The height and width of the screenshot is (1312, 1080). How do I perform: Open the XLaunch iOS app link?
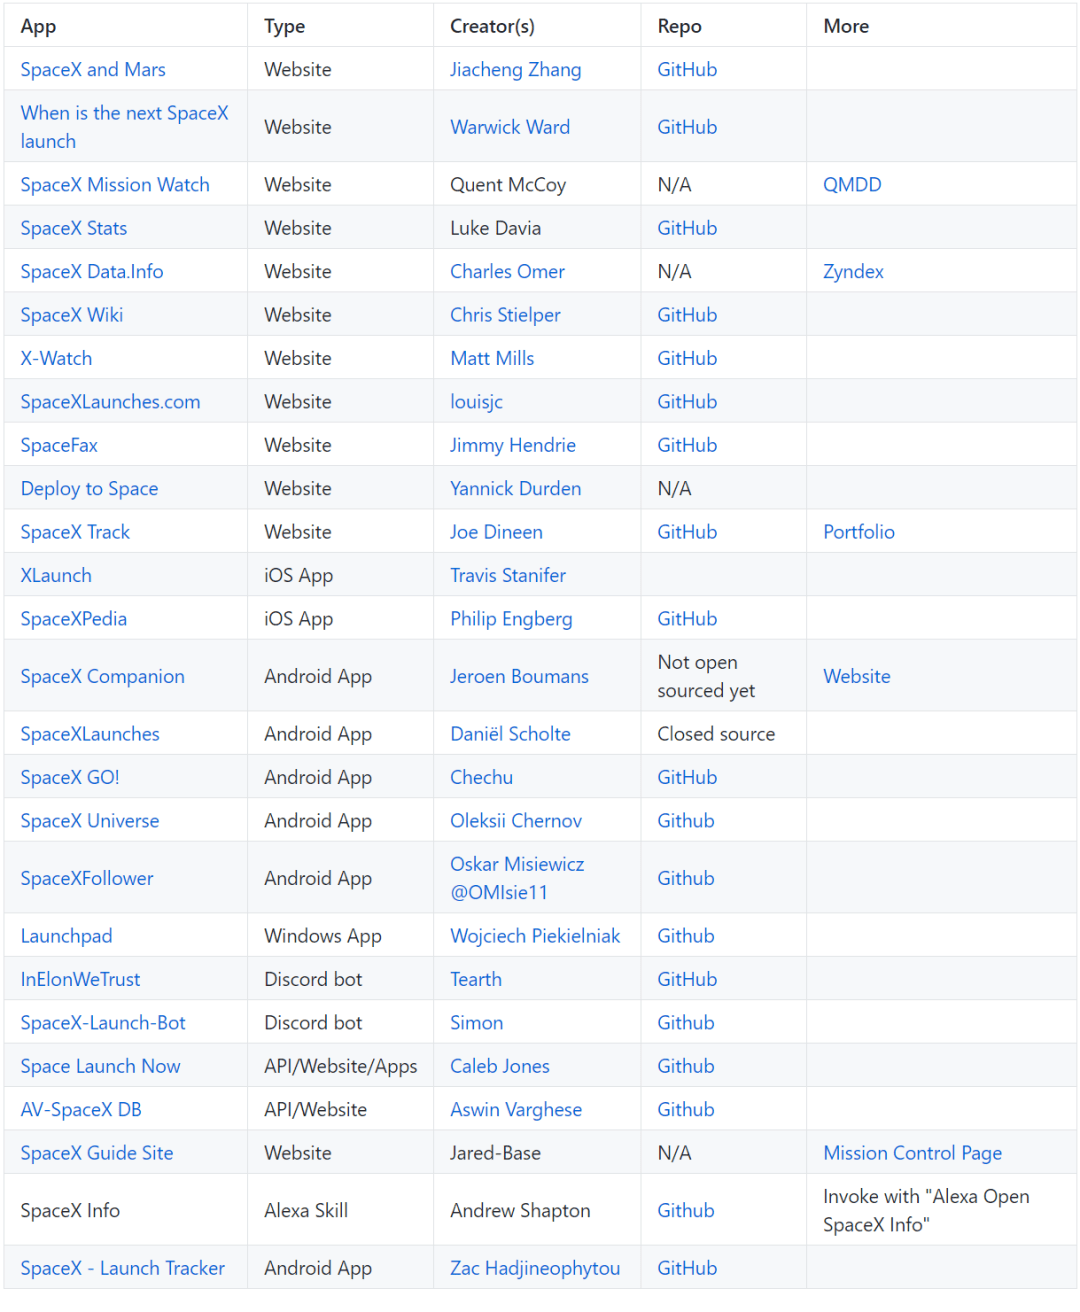tap(56, 576)
